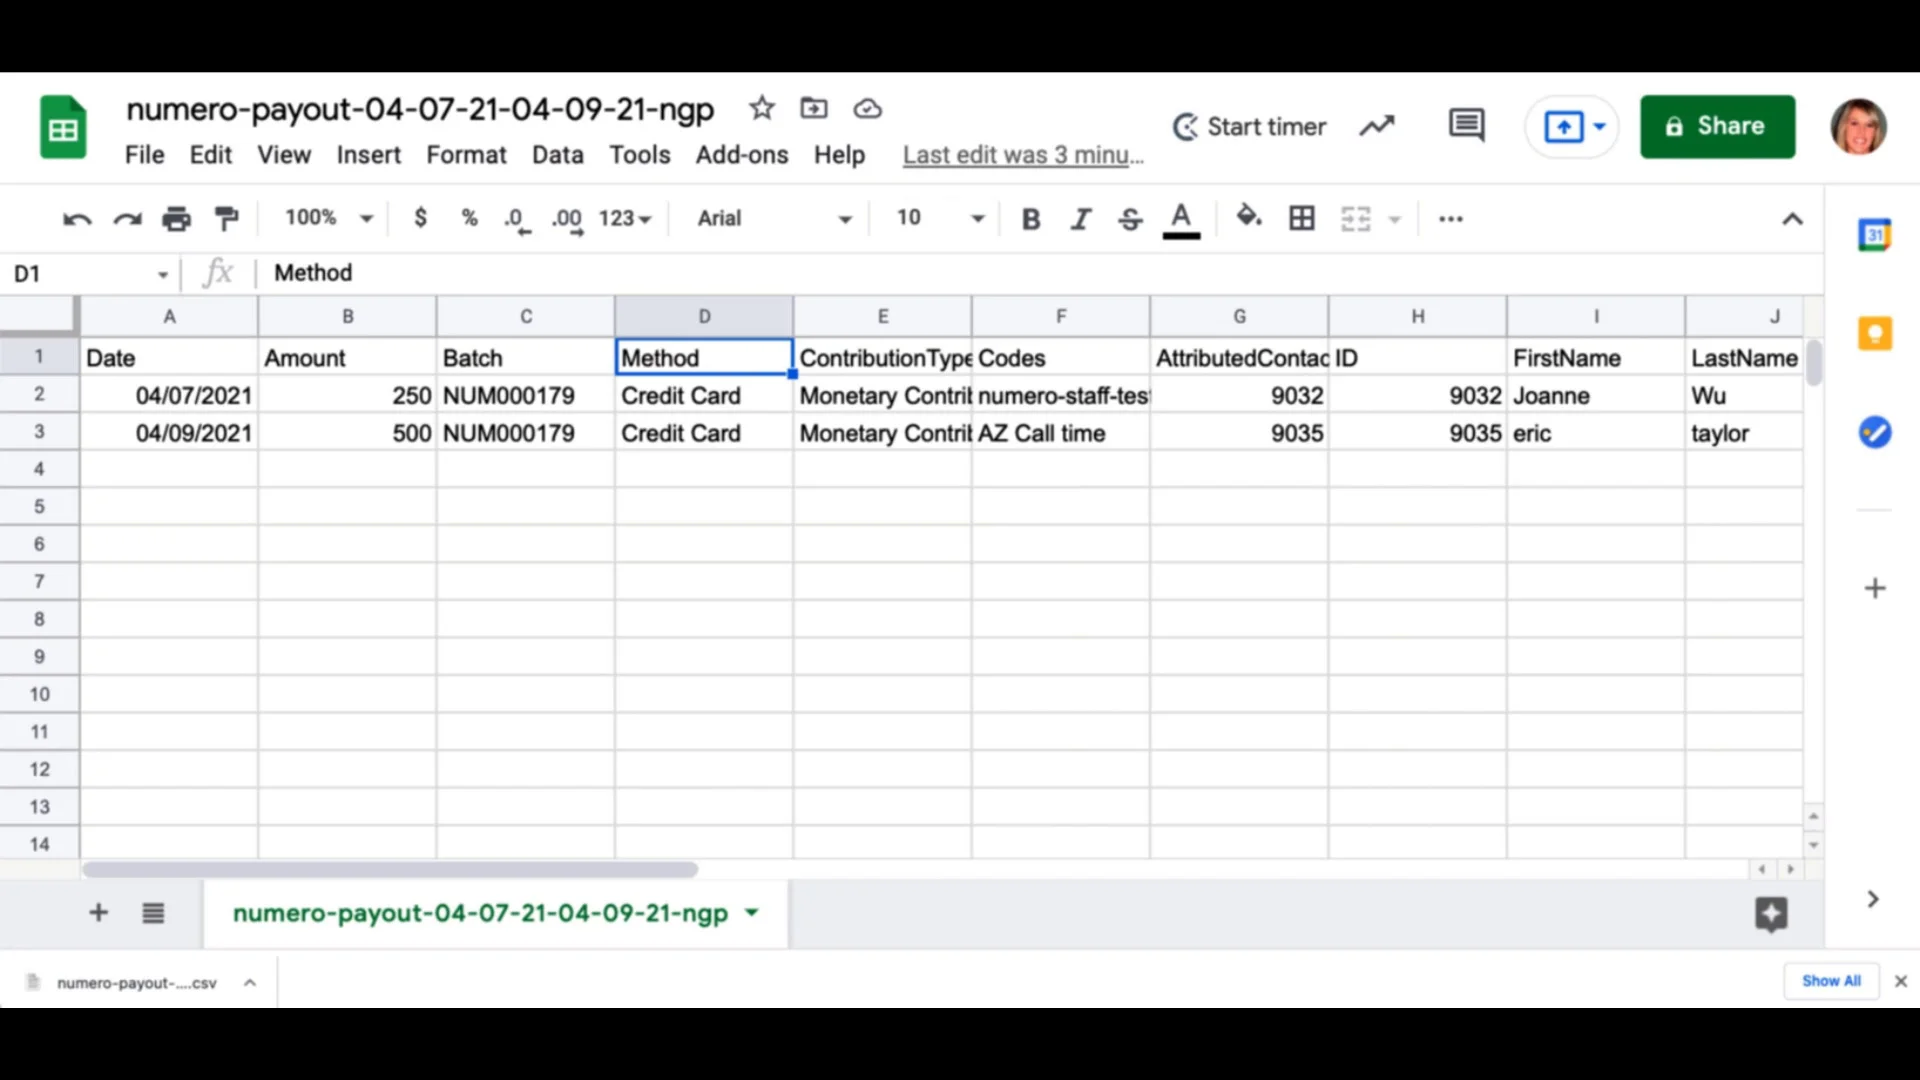Increase decimal places icon
The image size is (1920, 1080).
click(567, 220)
